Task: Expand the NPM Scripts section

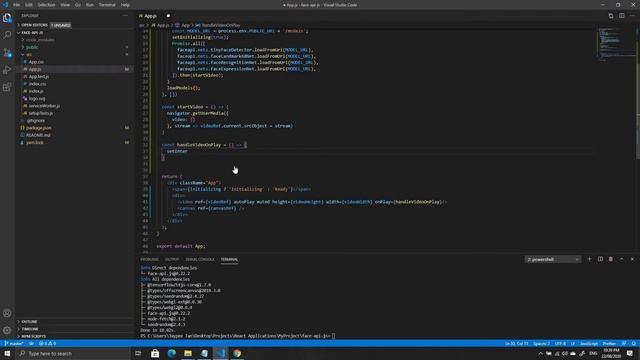Action: [x=33, y=336]
